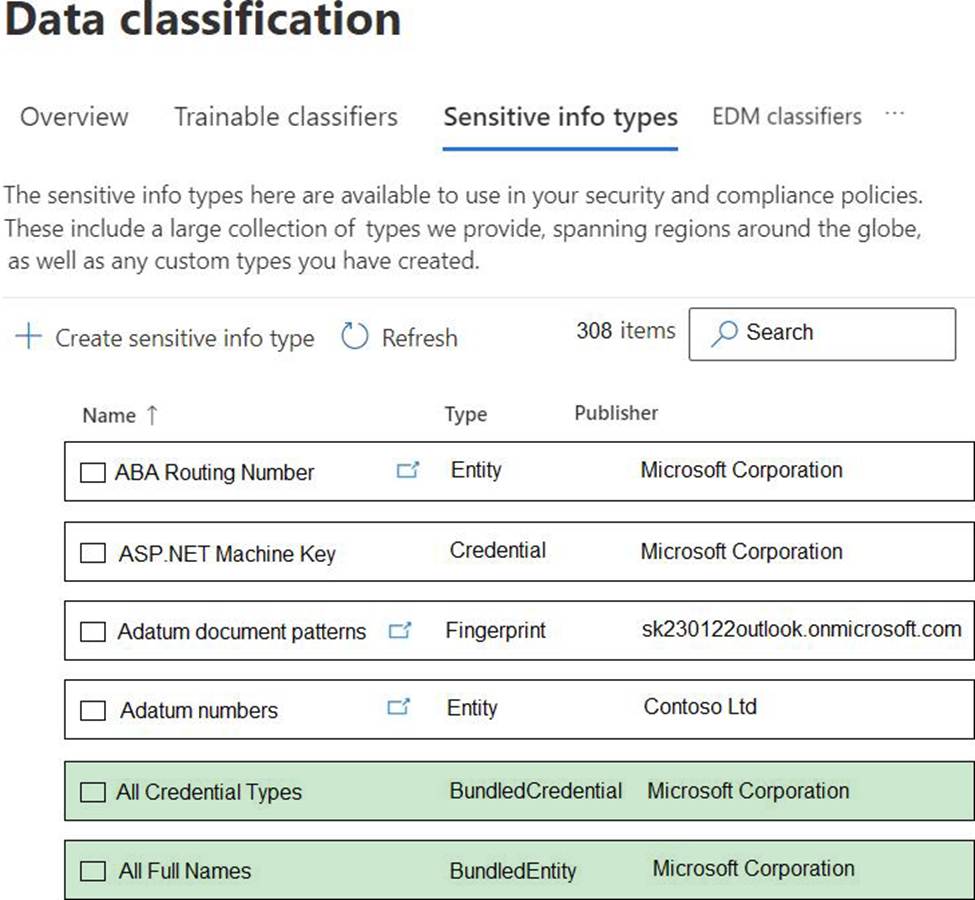The height and width of the screenshot is (900, 975).
Task: Open the more tabs ellipsis
Action: [894, 115]
